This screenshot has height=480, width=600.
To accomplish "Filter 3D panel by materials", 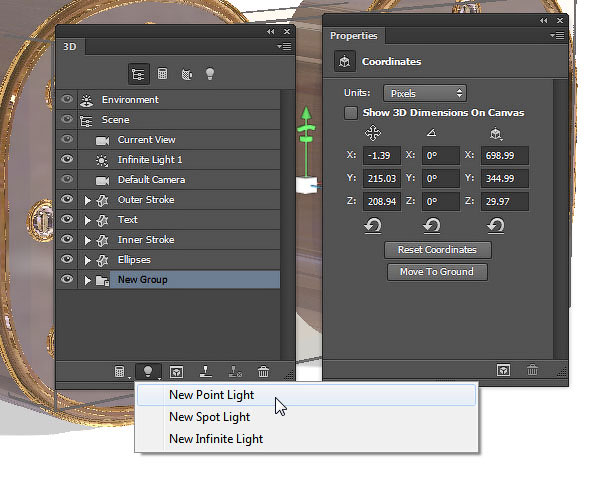I will 186,74.
